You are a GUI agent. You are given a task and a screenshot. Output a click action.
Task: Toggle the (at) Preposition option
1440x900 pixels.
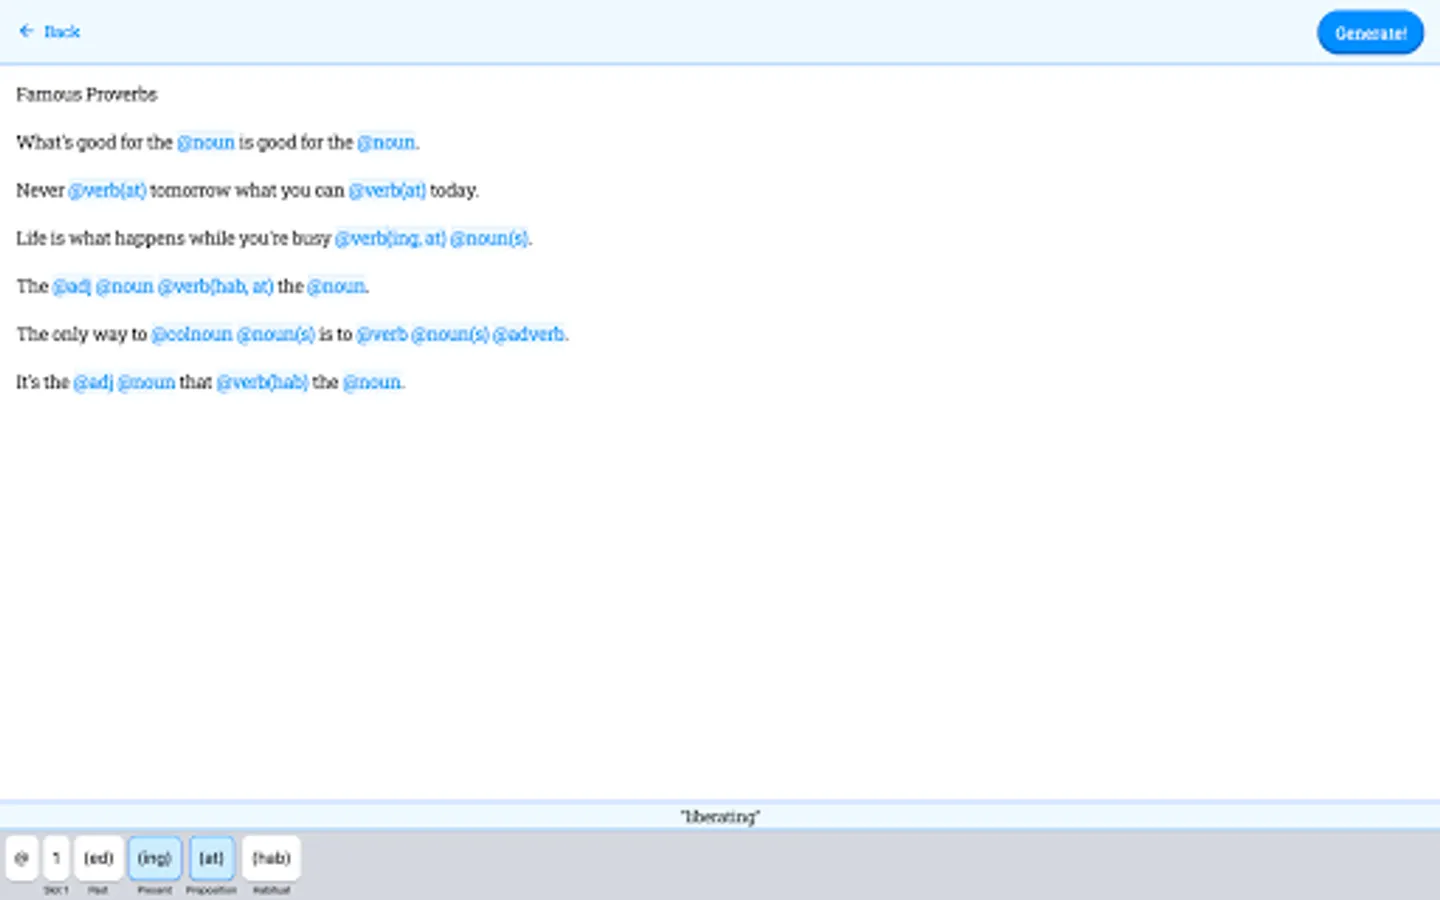coord(211,858)
